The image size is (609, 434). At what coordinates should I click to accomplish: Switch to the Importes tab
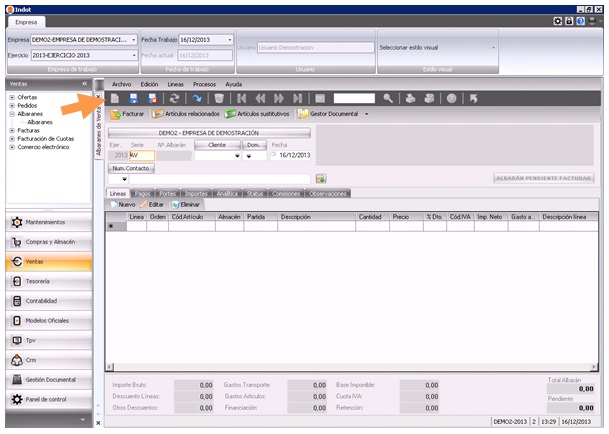pos(196,193)
